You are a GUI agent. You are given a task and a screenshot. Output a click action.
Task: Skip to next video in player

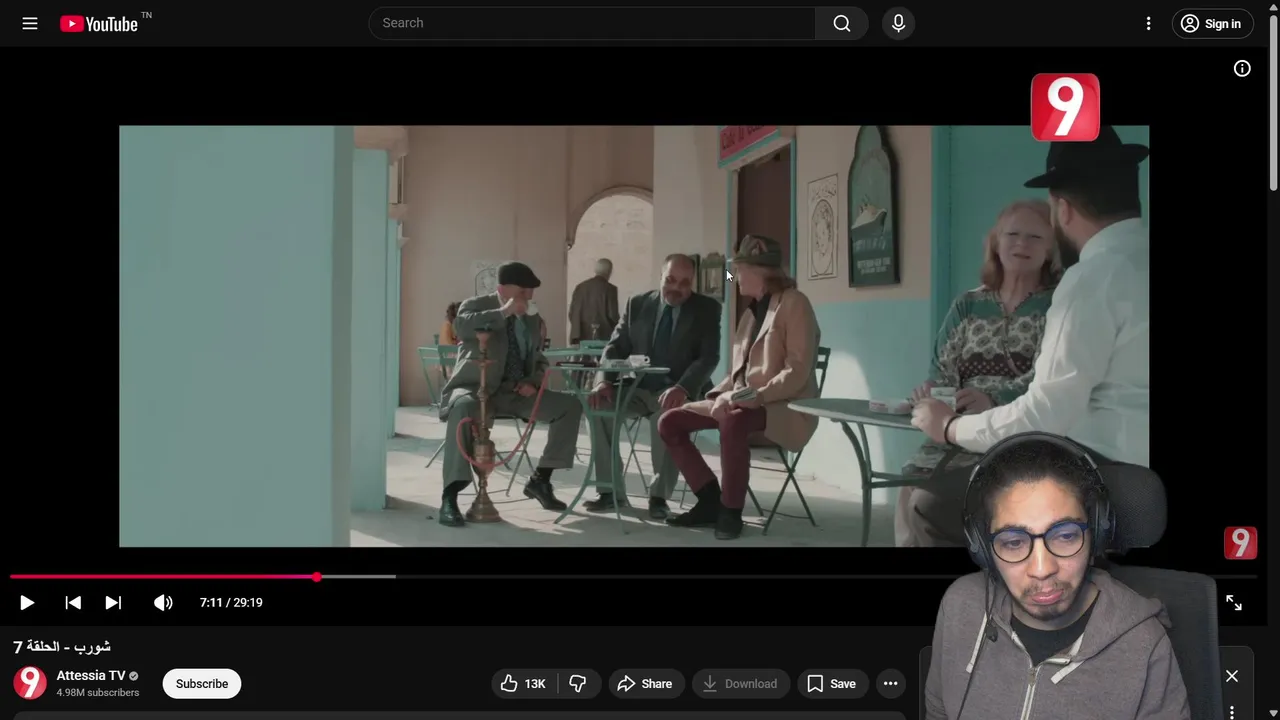click(x=113, y=602)
